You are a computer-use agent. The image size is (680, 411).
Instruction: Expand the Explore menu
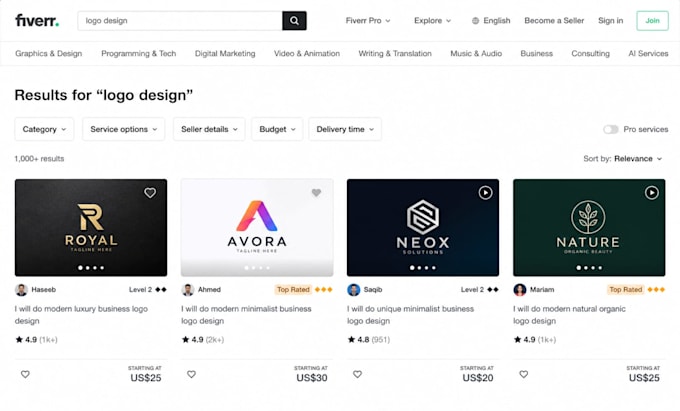coord(432,21)
